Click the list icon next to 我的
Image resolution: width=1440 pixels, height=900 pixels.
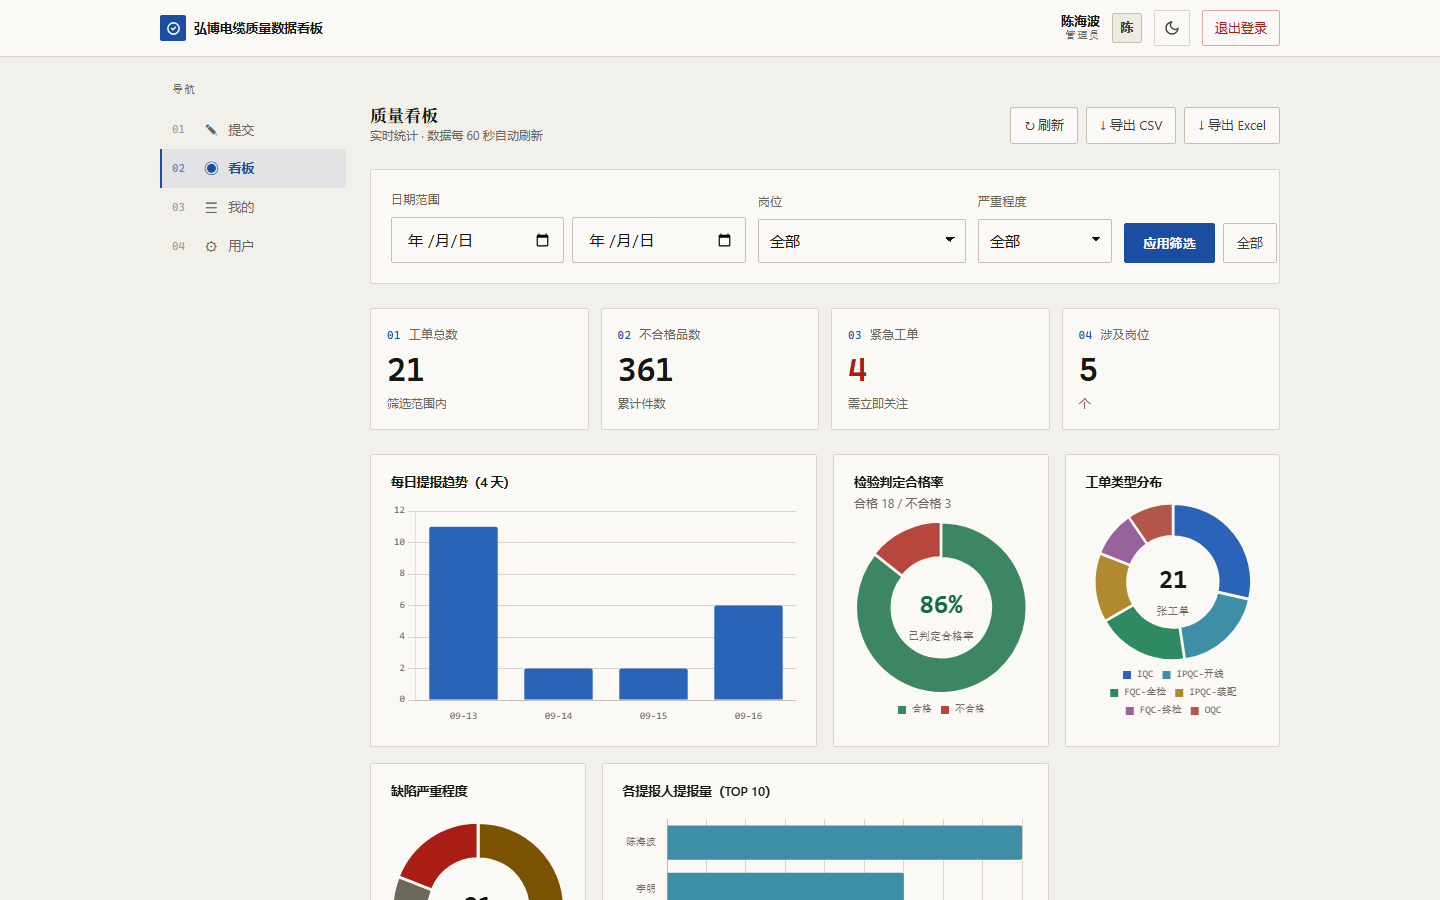pyautogui.click(x=211, y=207)
